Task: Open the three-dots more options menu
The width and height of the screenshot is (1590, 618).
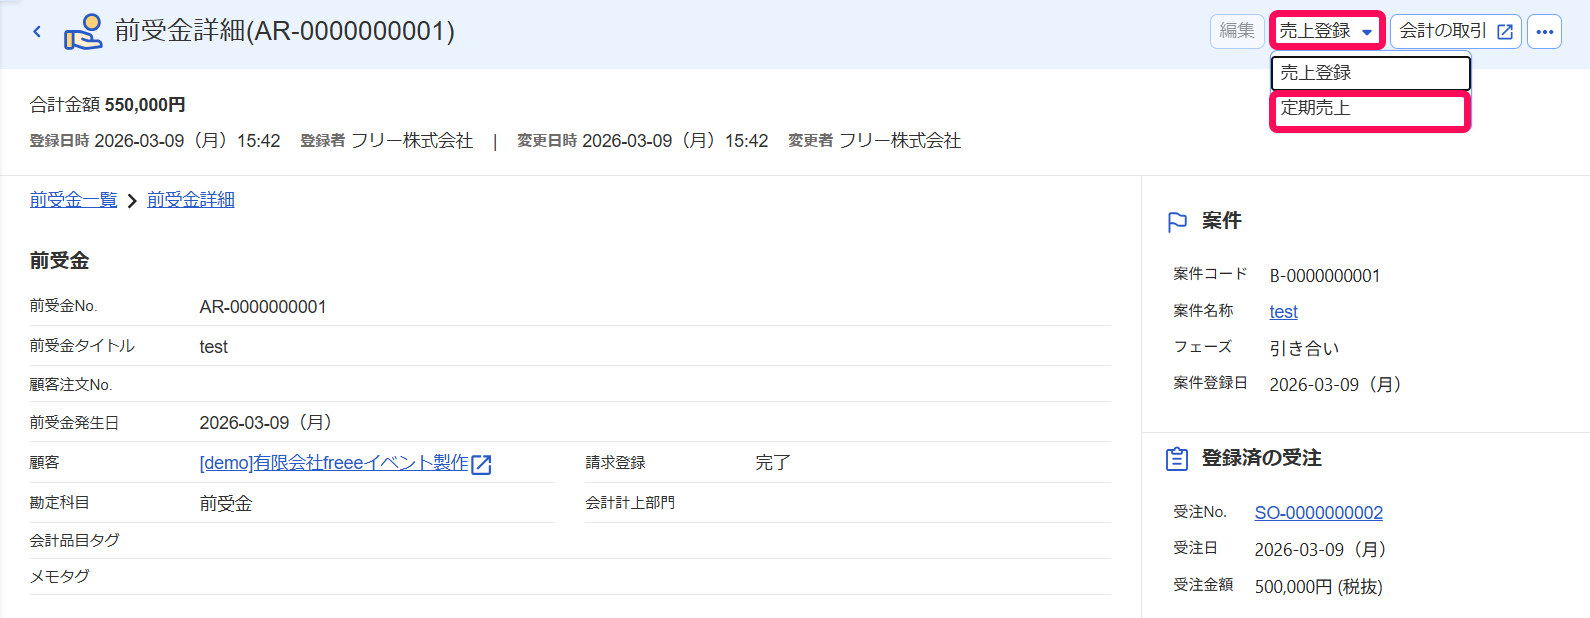Action: (x=1544, y=31)
